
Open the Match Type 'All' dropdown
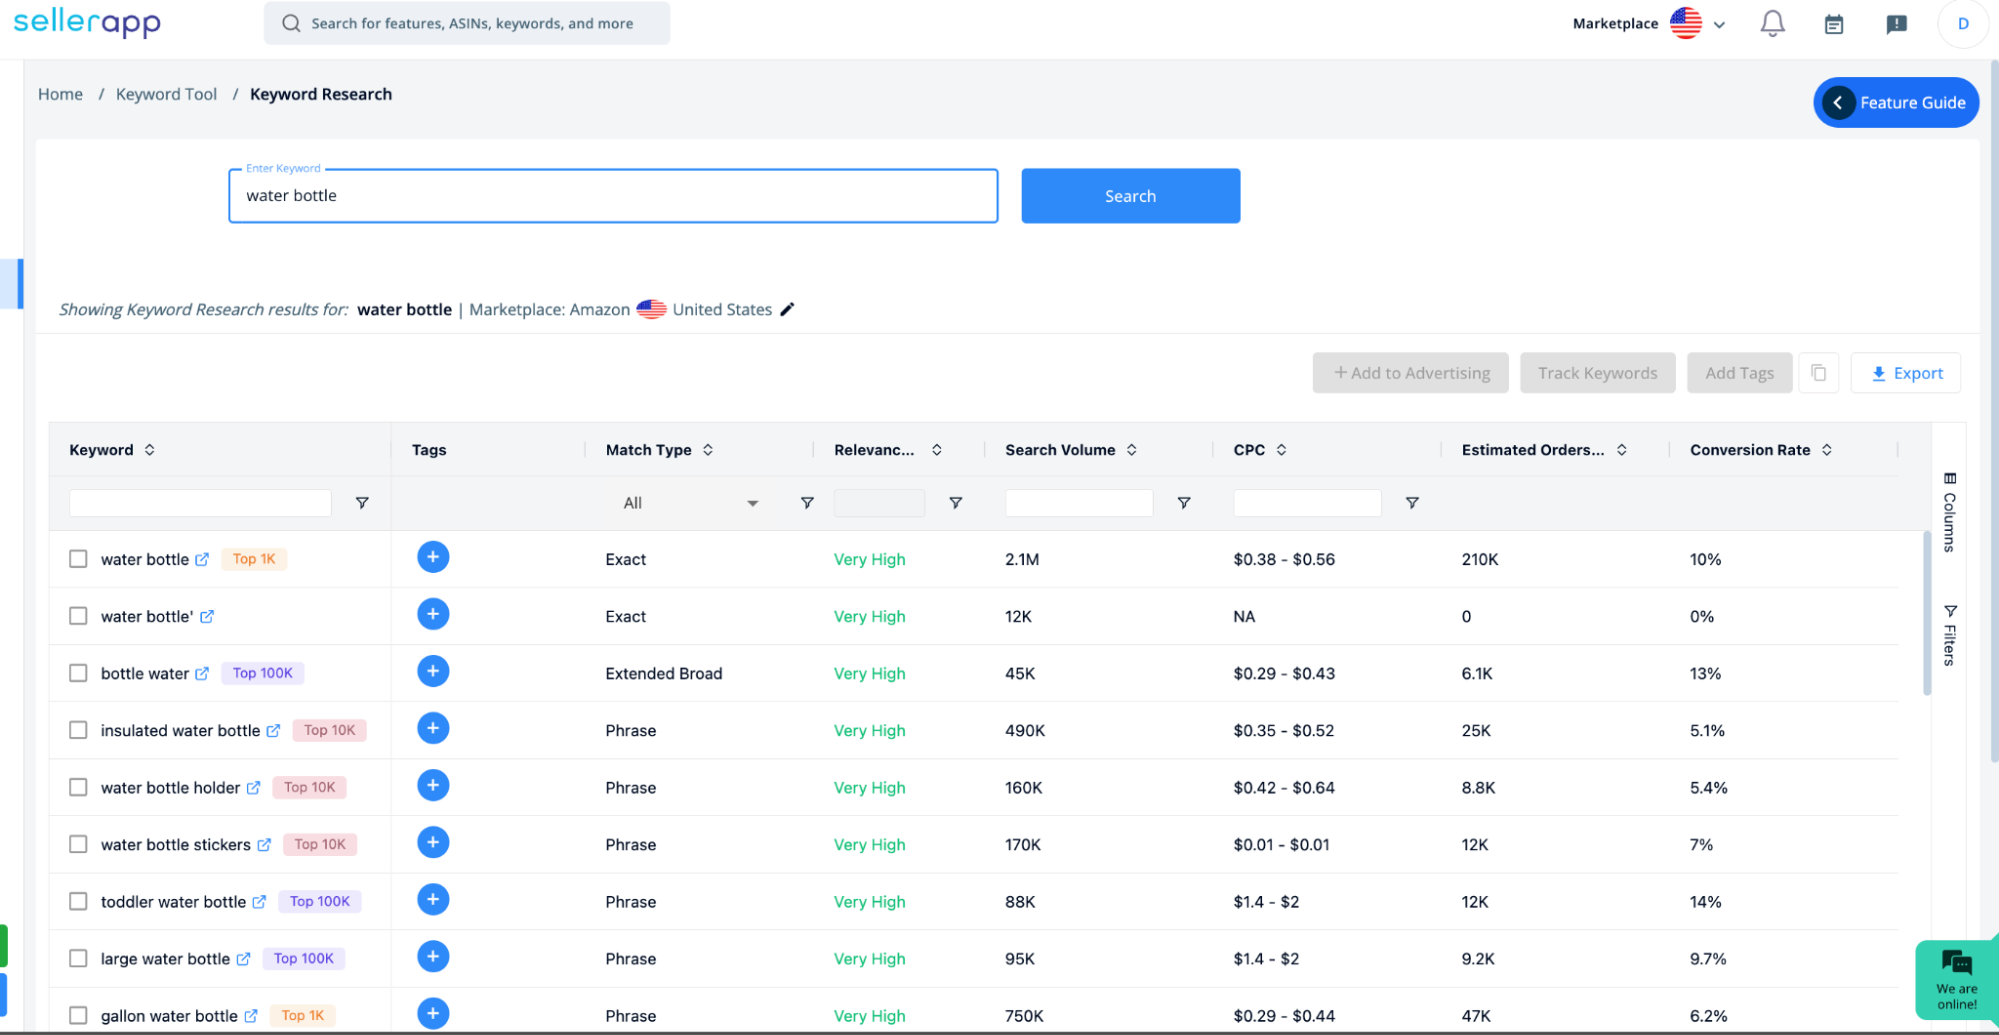coord(691,502)
